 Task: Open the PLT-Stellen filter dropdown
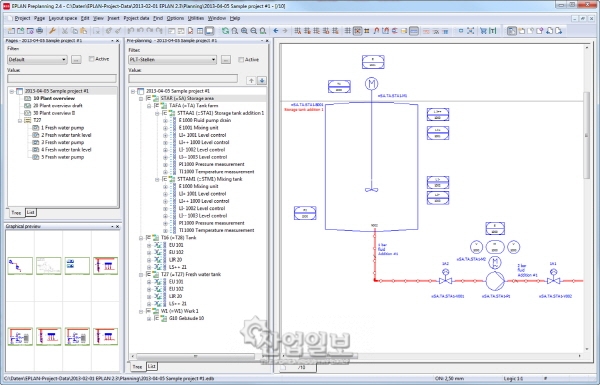tap(172, 60)
